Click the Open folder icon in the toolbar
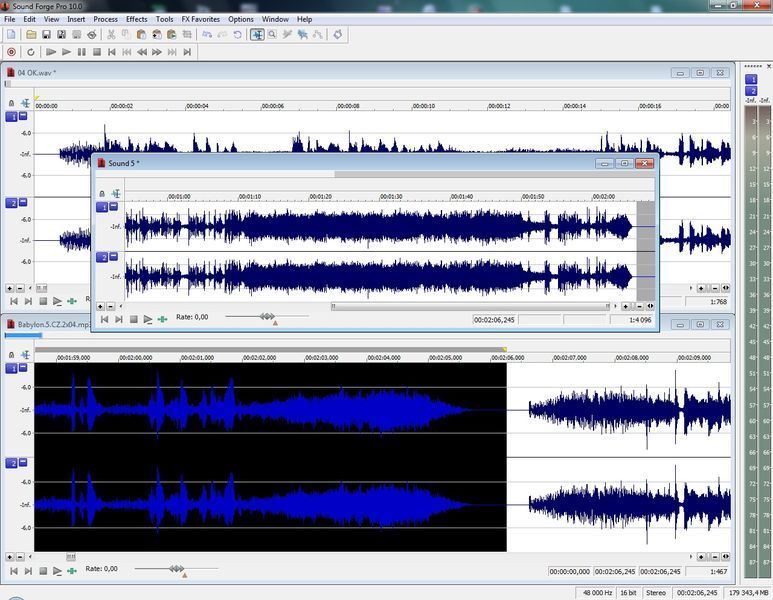Image resolution: width=773 pixels, height=600 pixels. point(31,35)
